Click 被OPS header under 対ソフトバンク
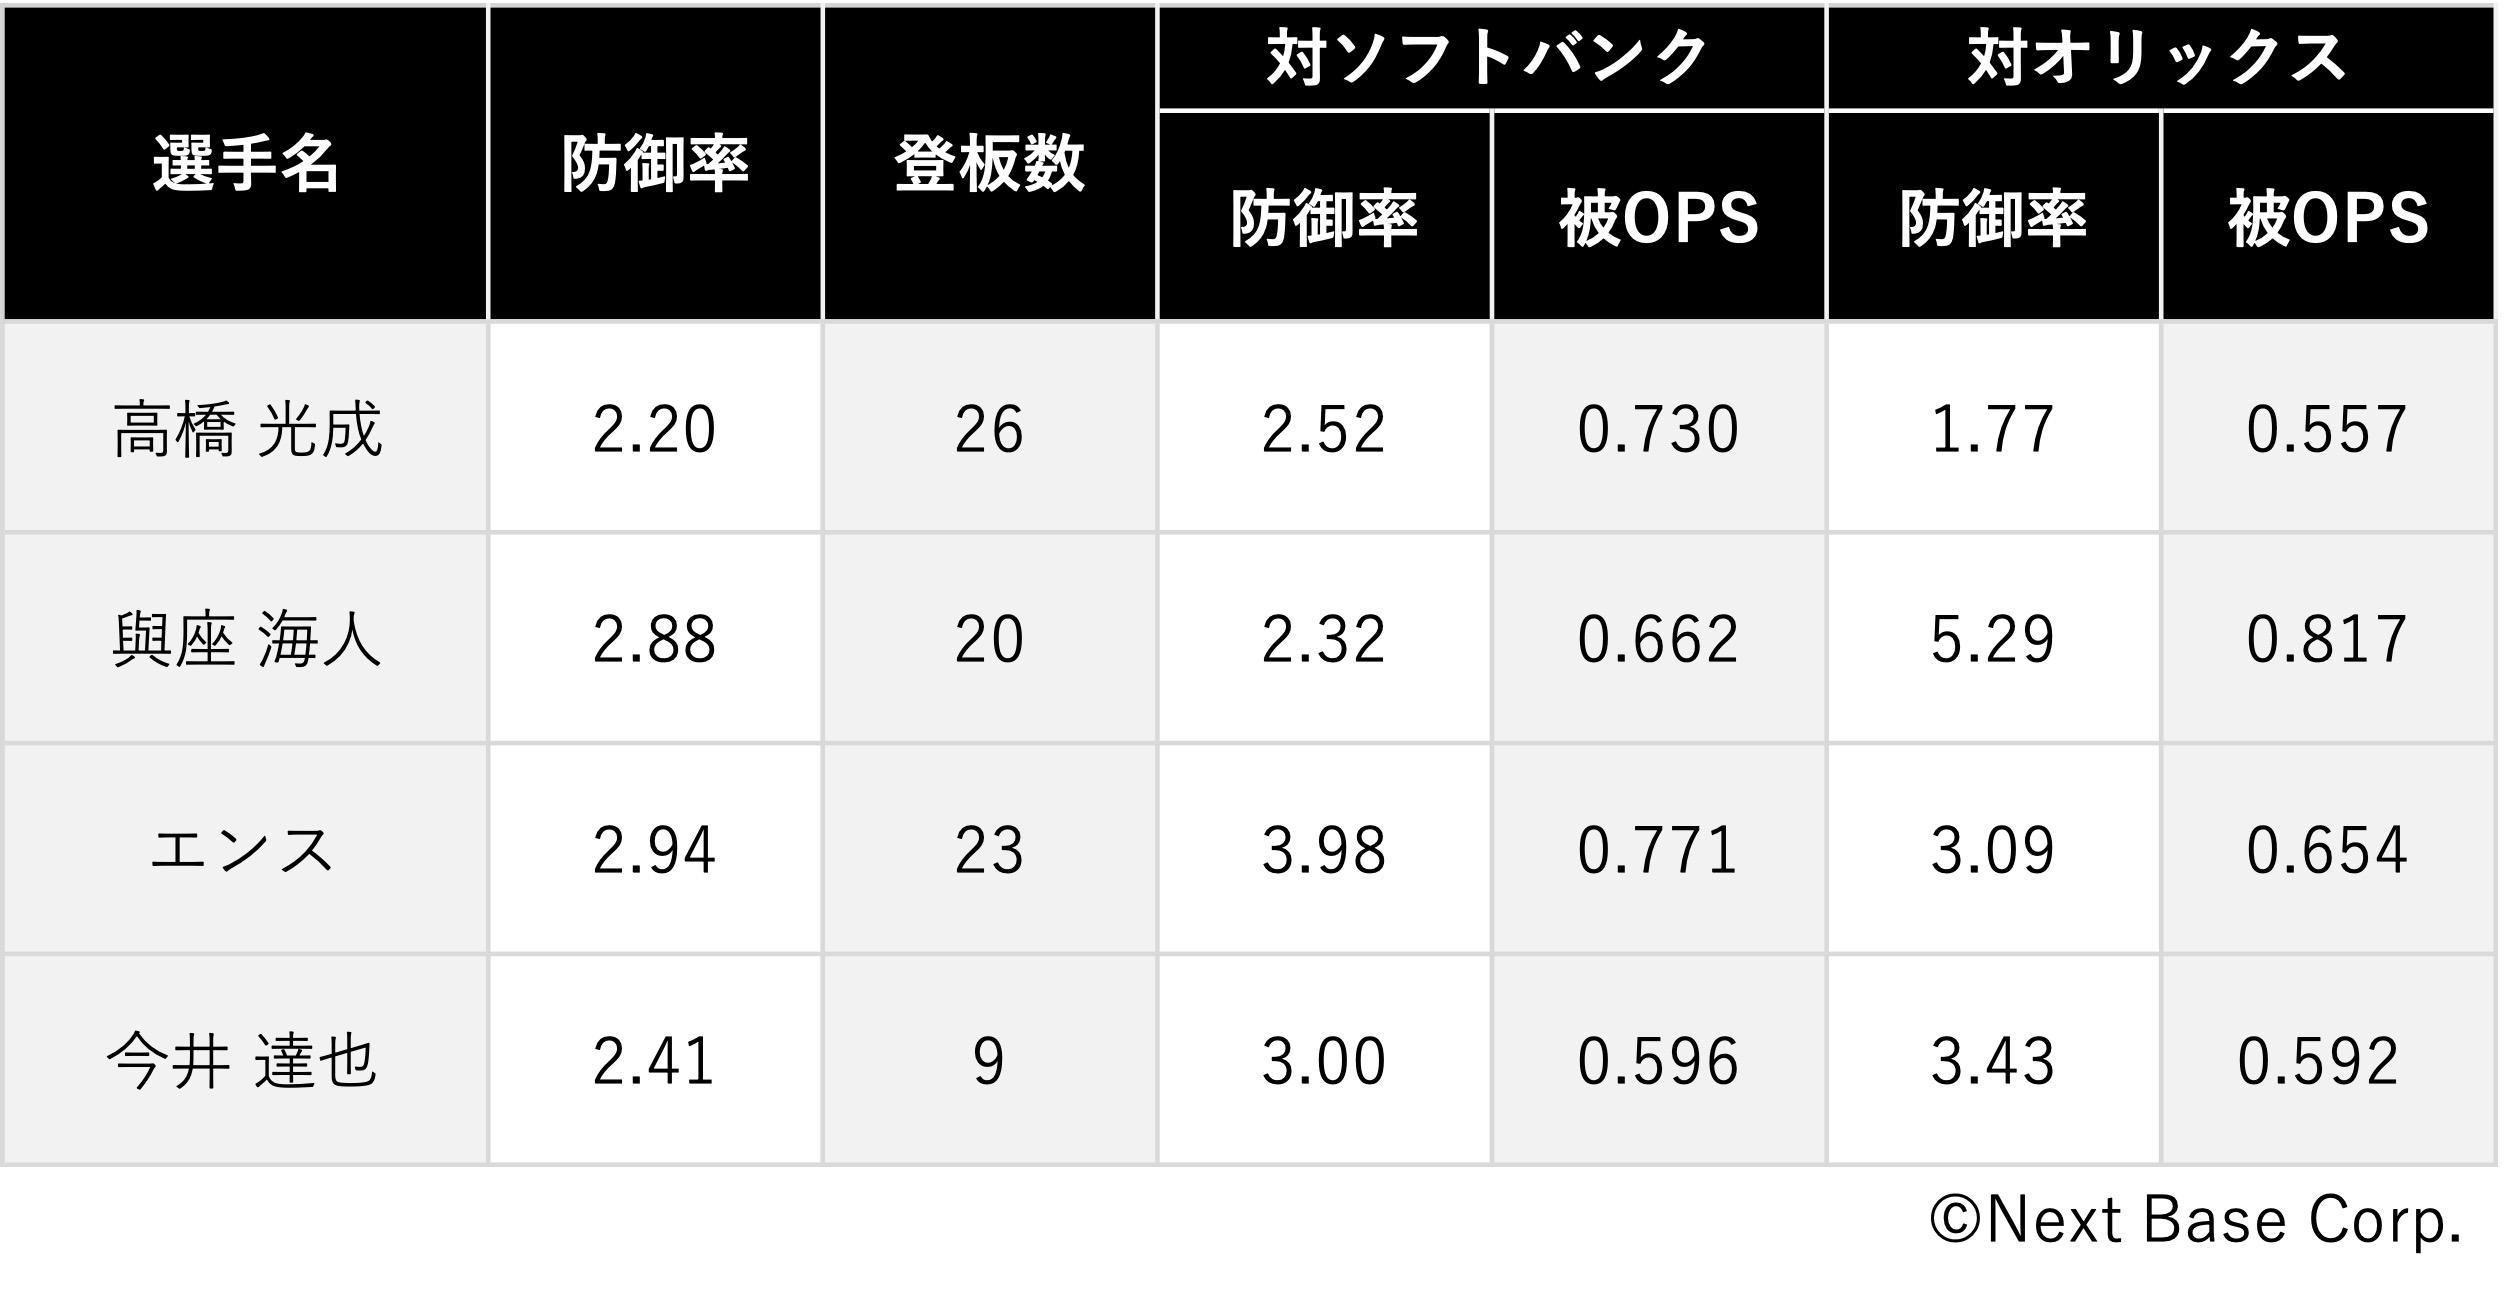This screenshot has height=1301, width=2507. coord(1659,216)
